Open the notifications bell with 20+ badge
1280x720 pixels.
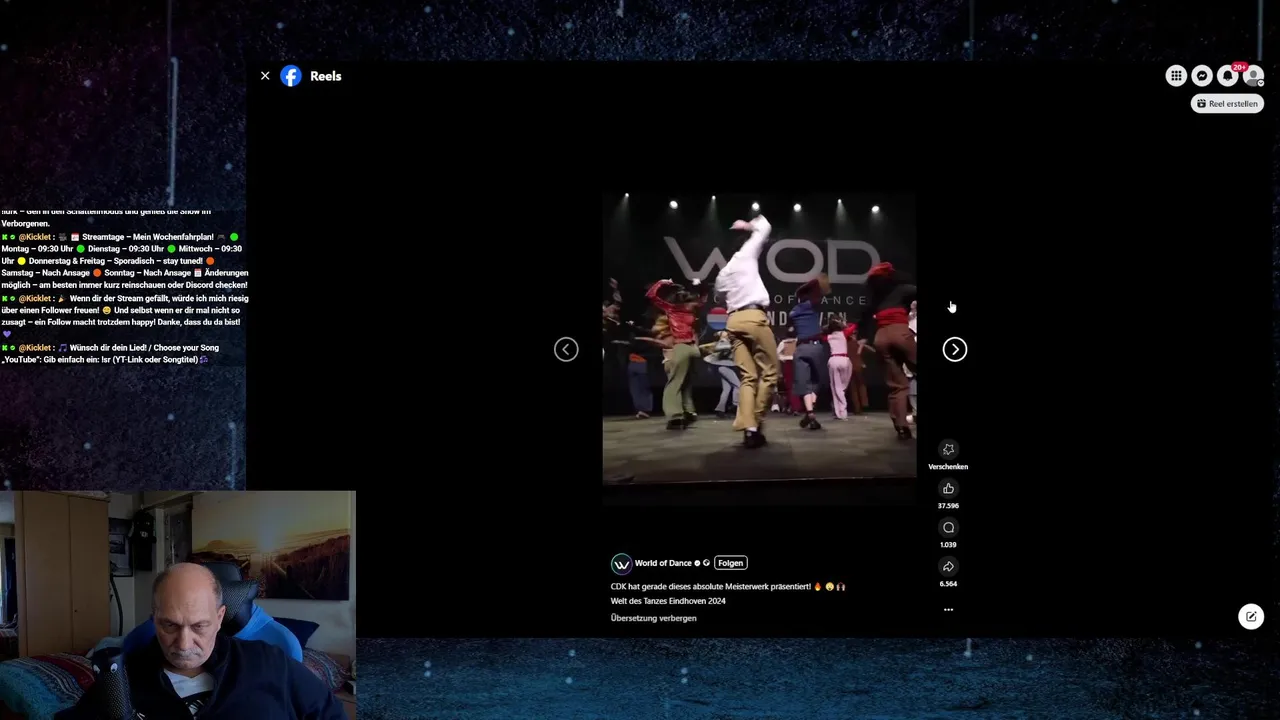click(x=1228, y=76)
